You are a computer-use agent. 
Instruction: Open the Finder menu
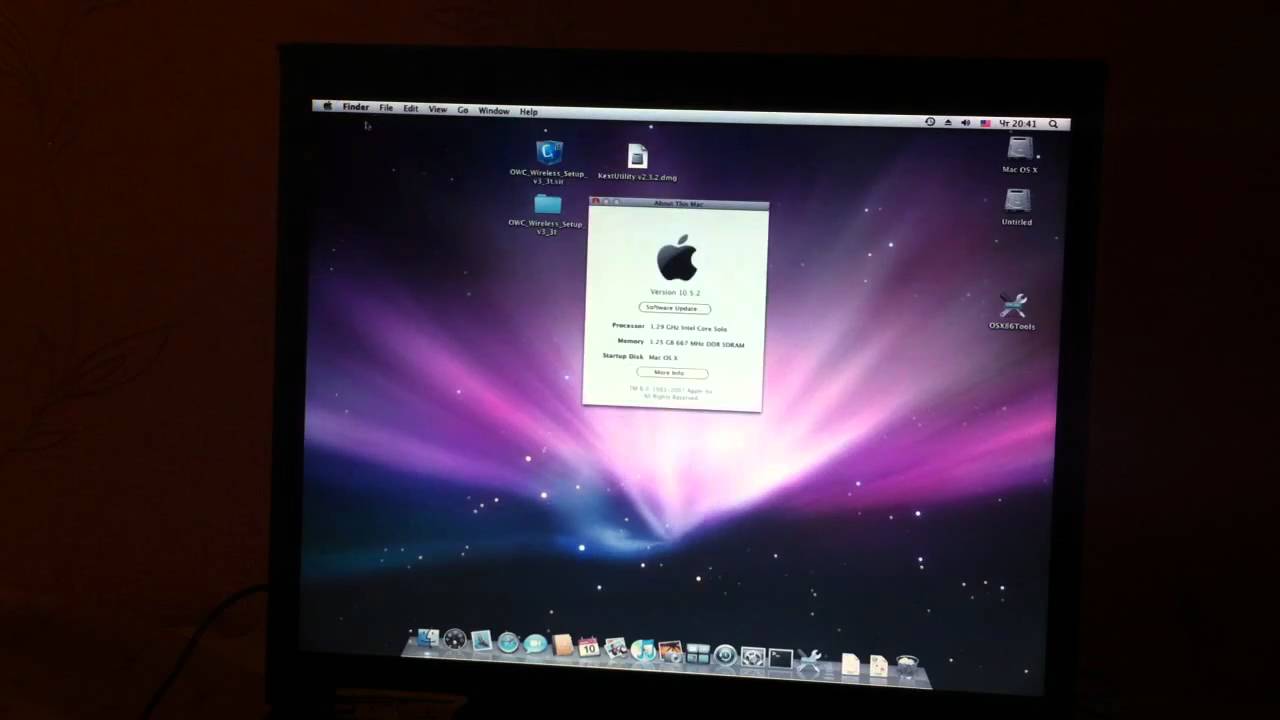pos(356,107)
